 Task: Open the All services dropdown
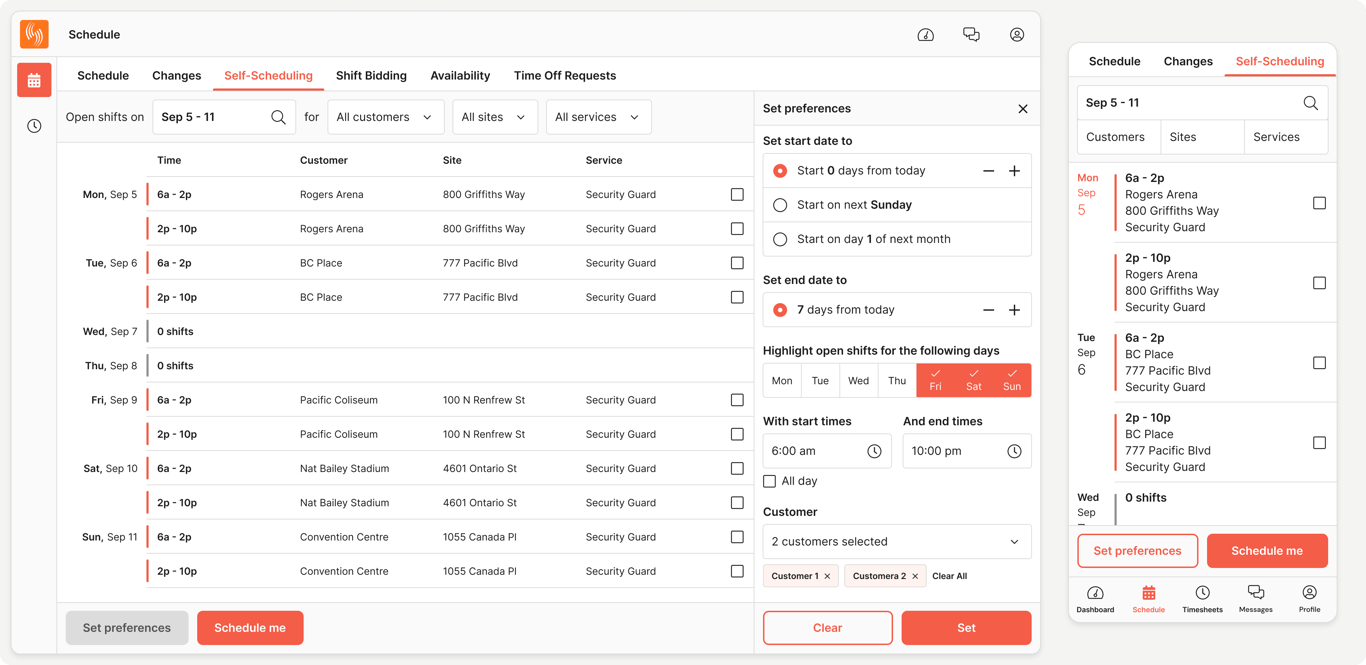coord(598,117)
